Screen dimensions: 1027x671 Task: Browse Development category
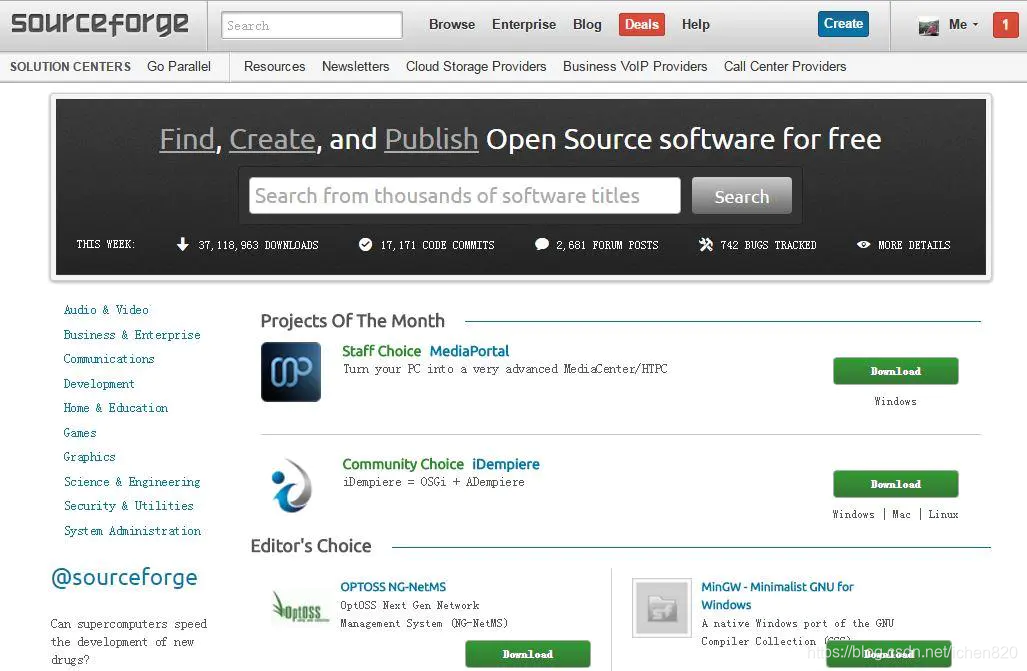pyautogui.click(x=99, y=384)
